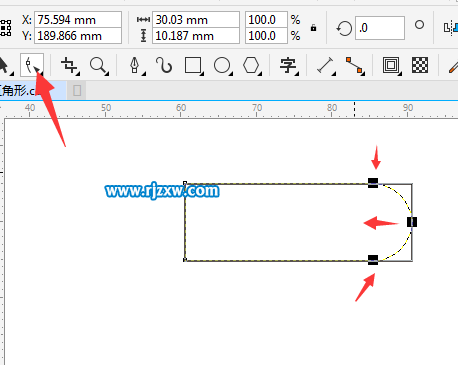458x365 pixels.
Task: Choose the Pen tool
Action: tap(135, 65)
